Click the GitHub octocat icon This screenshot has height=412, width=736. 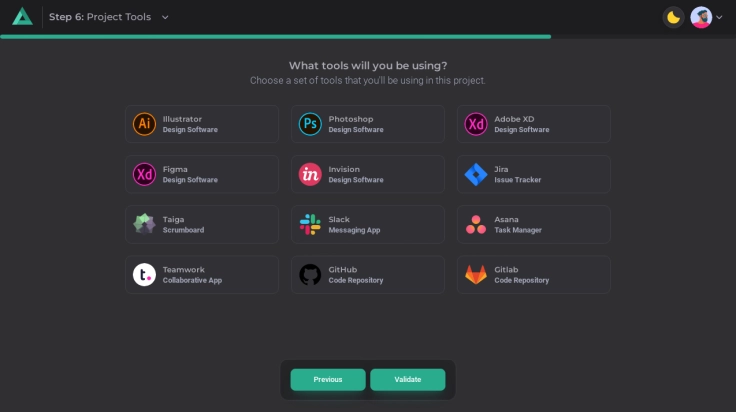pos(310,274)
